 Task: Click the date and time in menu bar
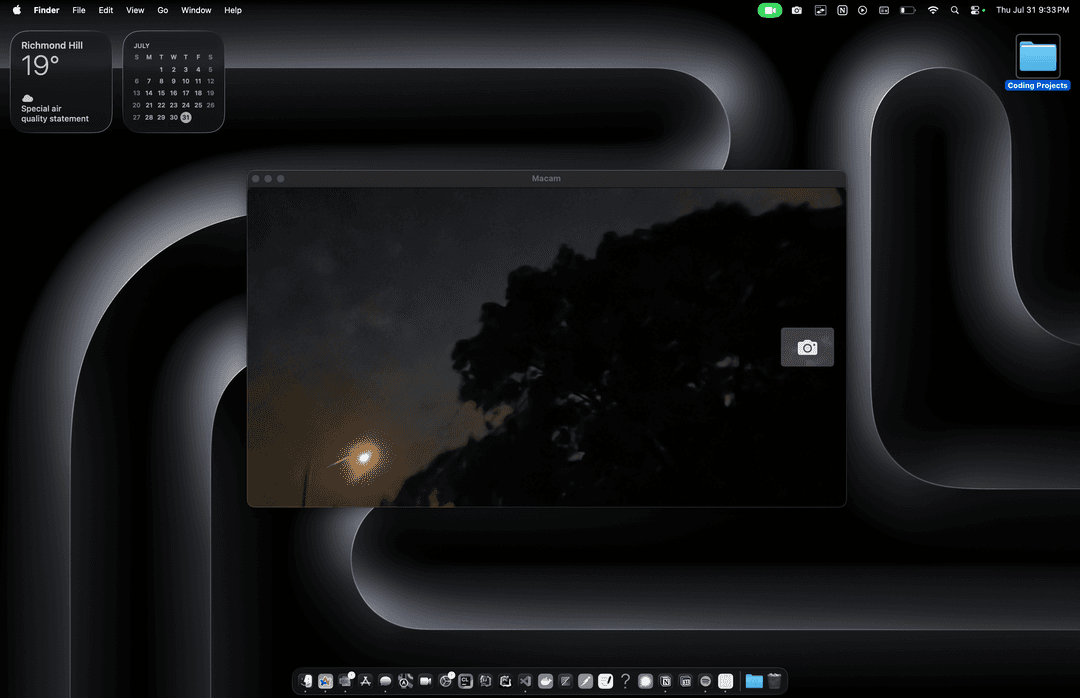[x=1032, y=10]
